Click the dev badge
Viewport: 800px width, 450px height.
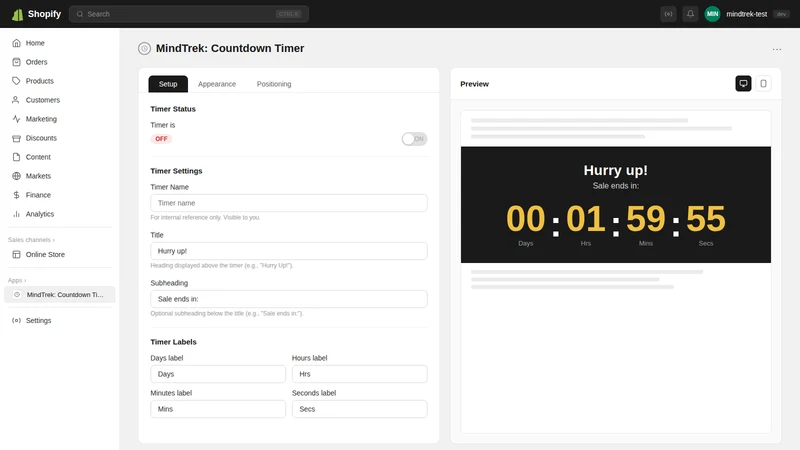coord(781,14)
